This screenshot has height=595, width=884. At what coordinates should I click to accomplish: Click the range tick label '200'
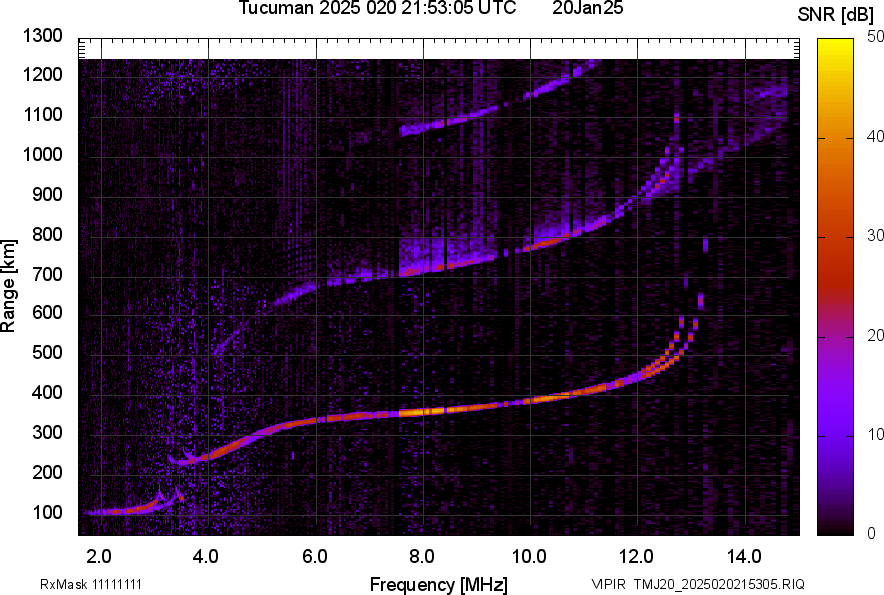pyautogui.click(x=47, y=472)
